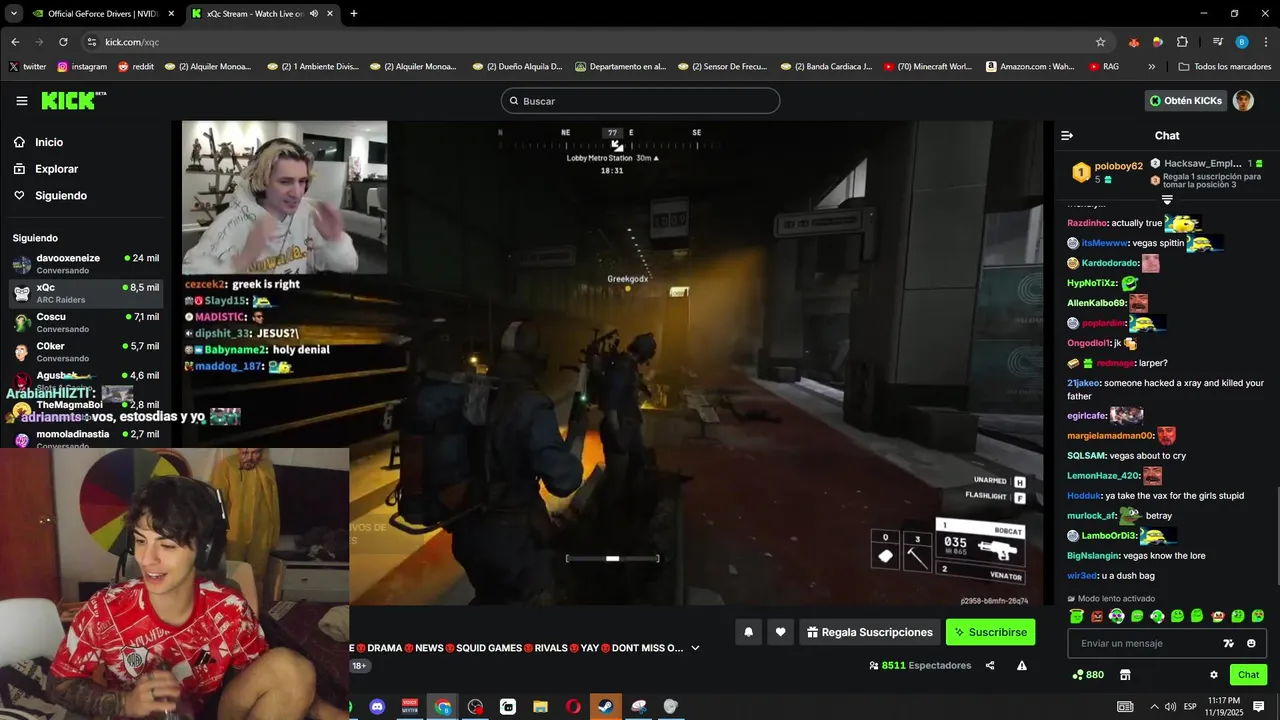This screenshot has height=720, width=1280.
Task: Open the tab search dropdown arrow
Action: click(13, 14)
